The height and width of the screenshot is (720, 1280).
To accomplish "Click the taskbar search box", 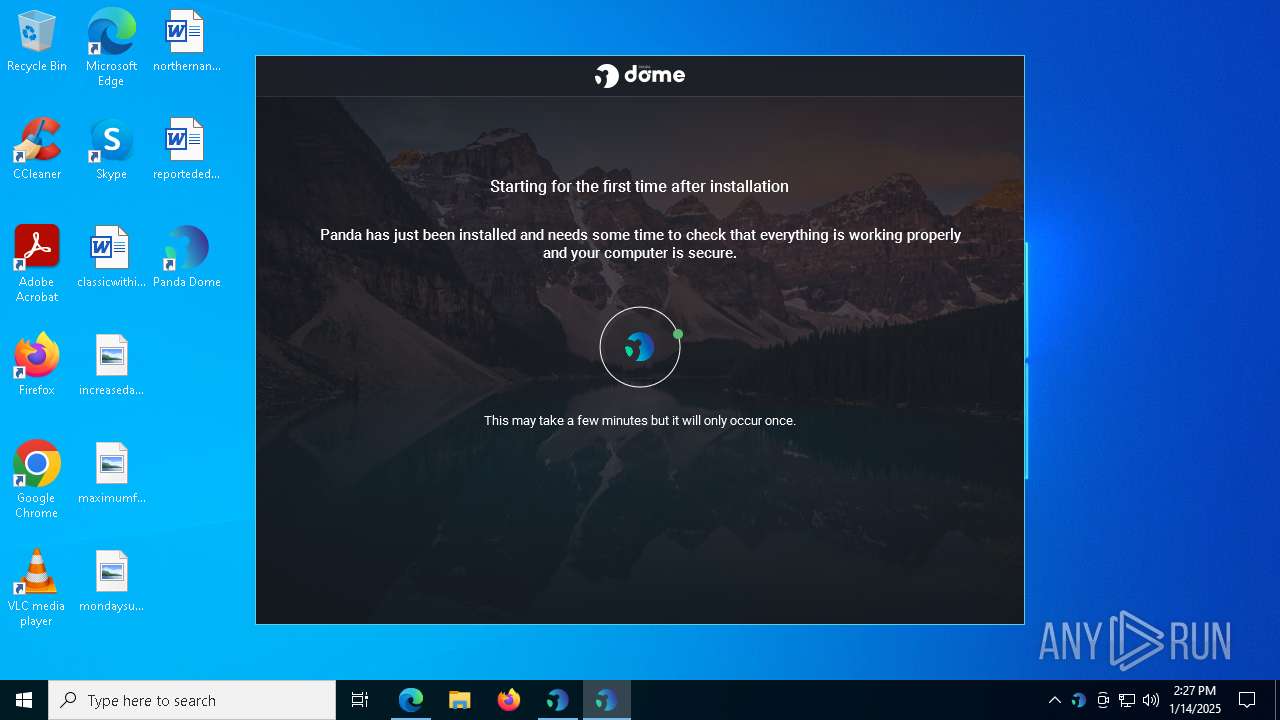I will click(192, 700).
